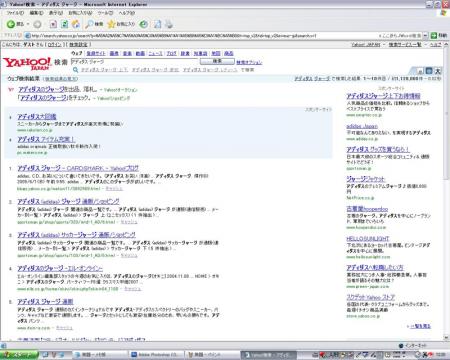Open the アディダスアイテム充実 sponsored link

click(46, 139)
